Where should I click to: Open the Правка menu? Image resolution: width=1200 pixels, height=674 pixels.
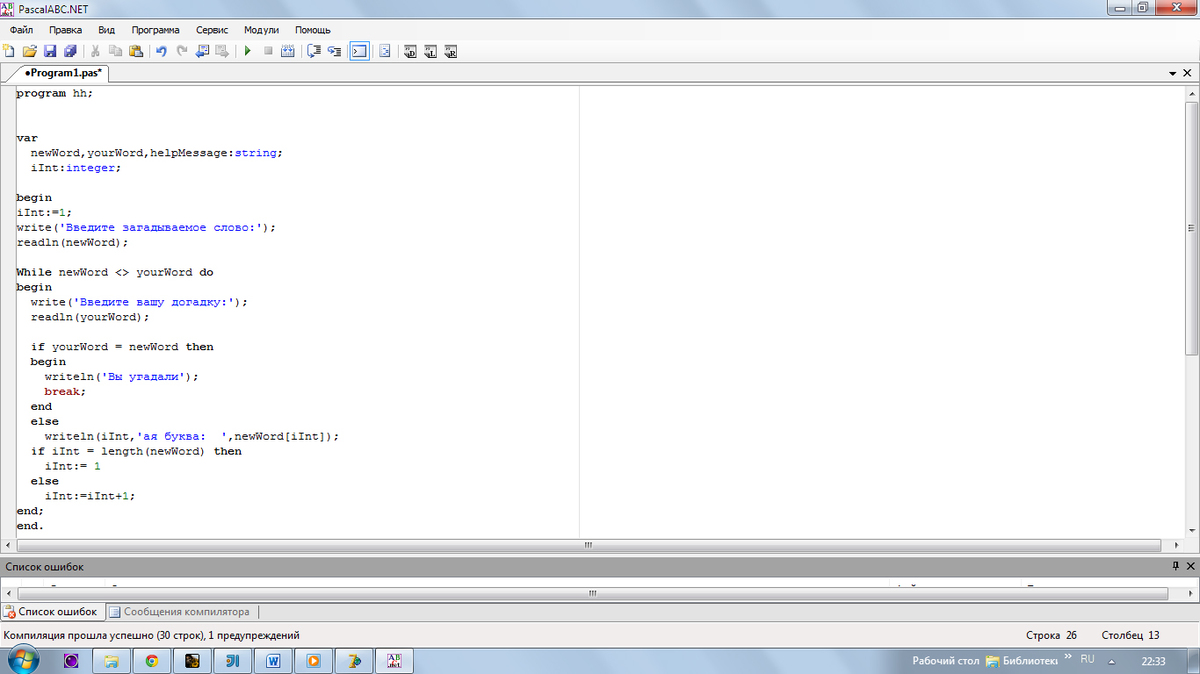pos(65,30)
